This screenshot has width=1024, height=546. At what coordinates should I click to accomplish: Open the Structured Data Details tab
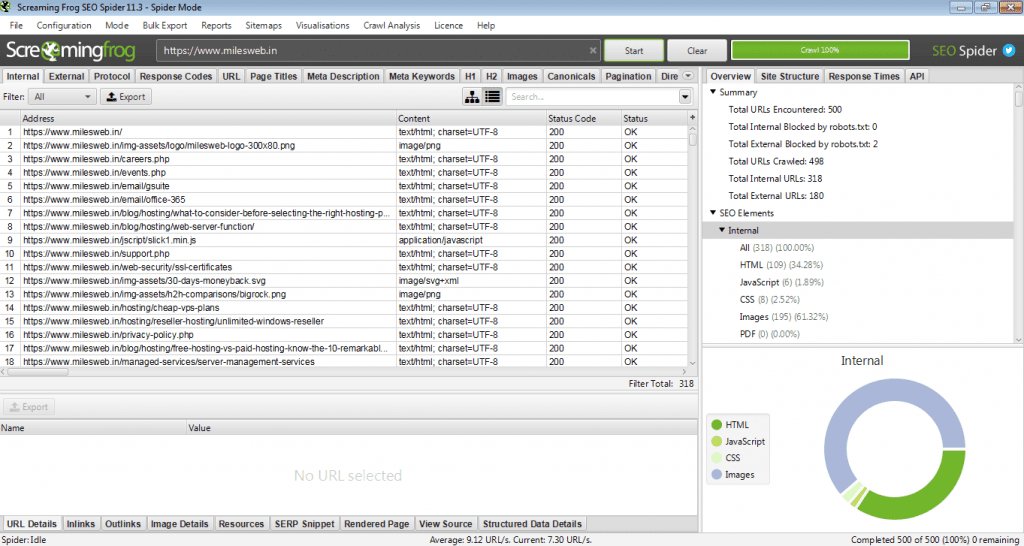pyautogui.click(x=532, y=524)
